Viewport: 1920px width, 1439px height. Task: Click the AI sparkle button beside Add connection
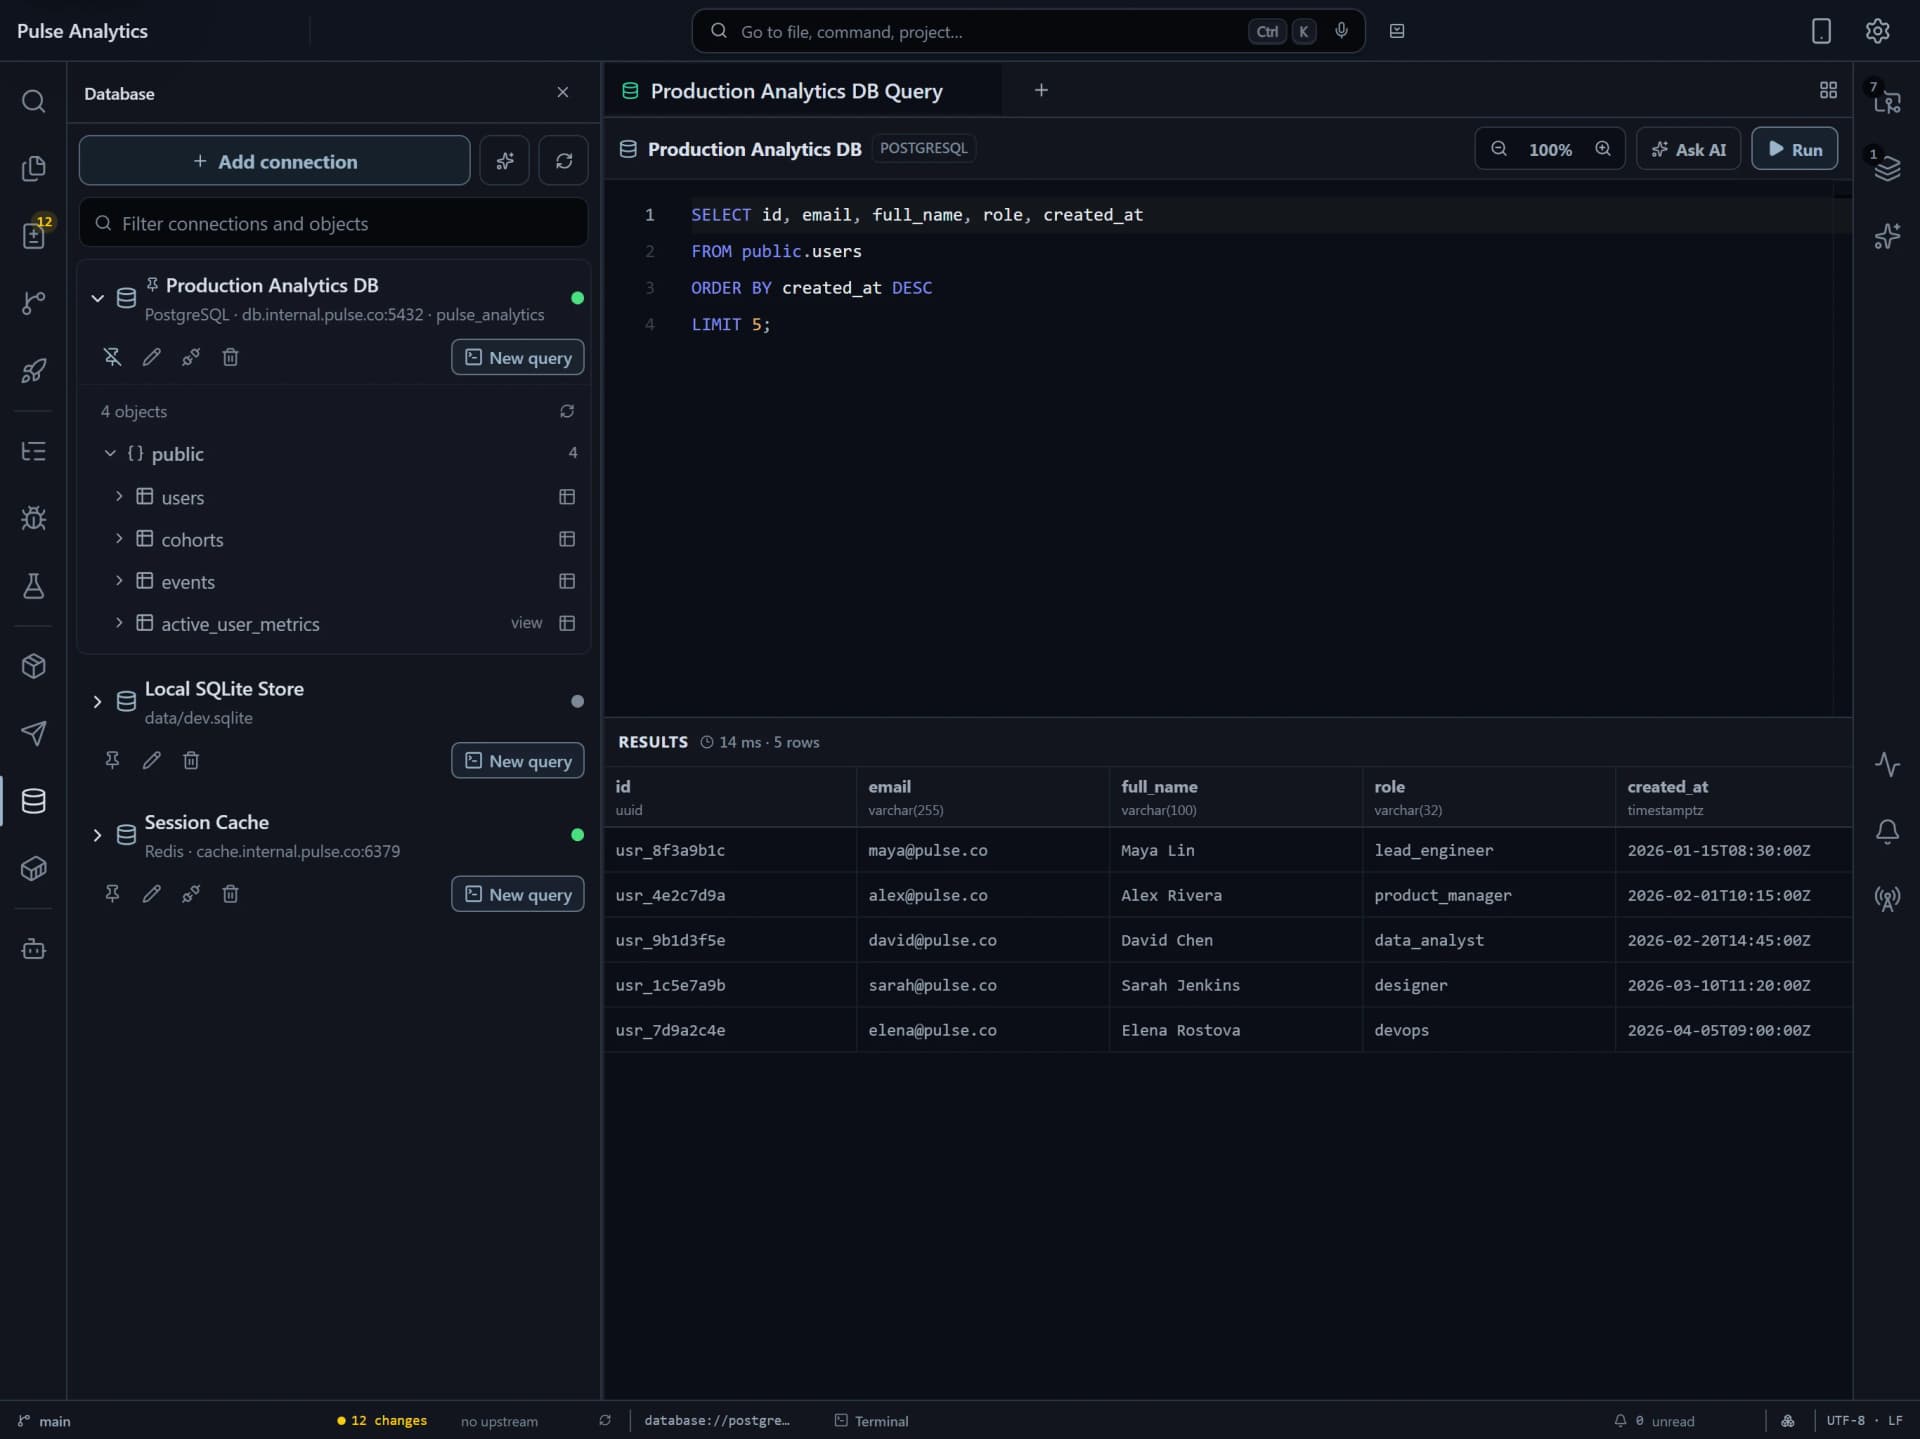[505, 160]
